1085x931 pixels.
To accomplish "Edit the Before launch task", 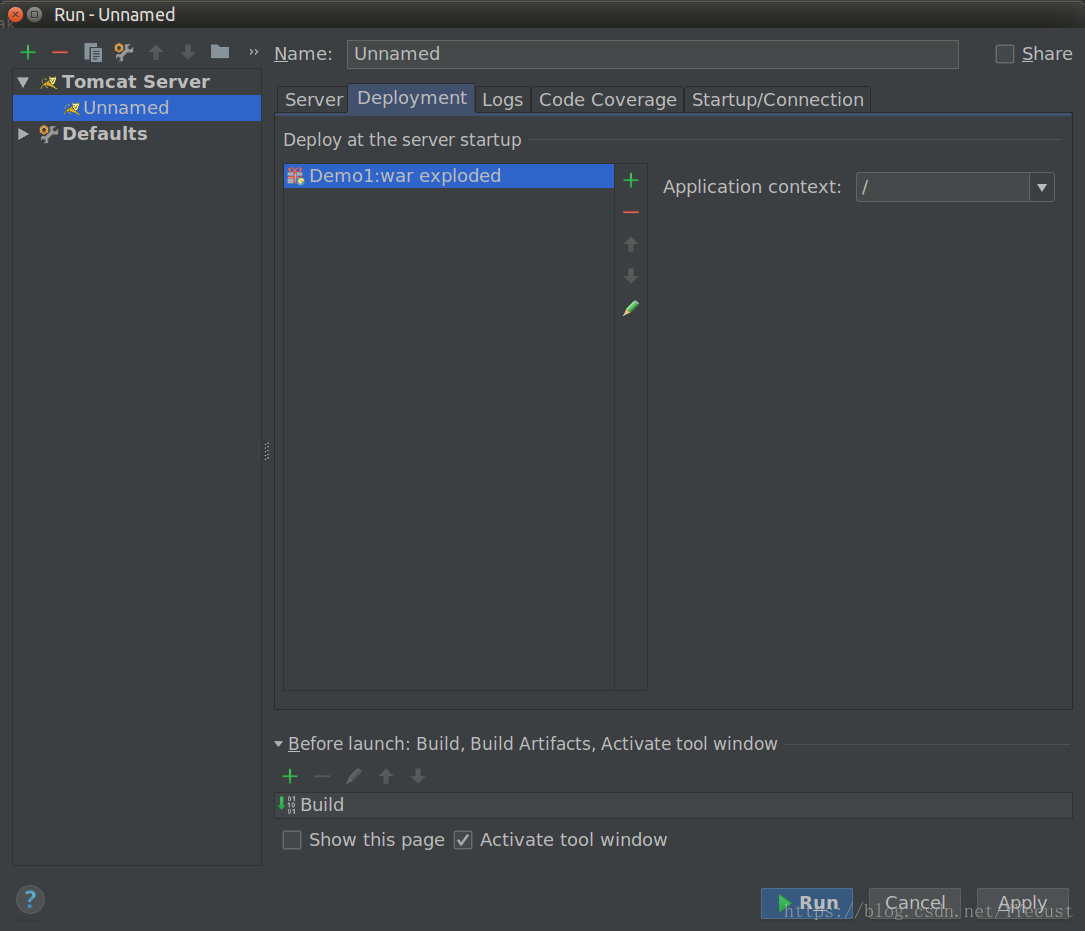I will (354, 777).
